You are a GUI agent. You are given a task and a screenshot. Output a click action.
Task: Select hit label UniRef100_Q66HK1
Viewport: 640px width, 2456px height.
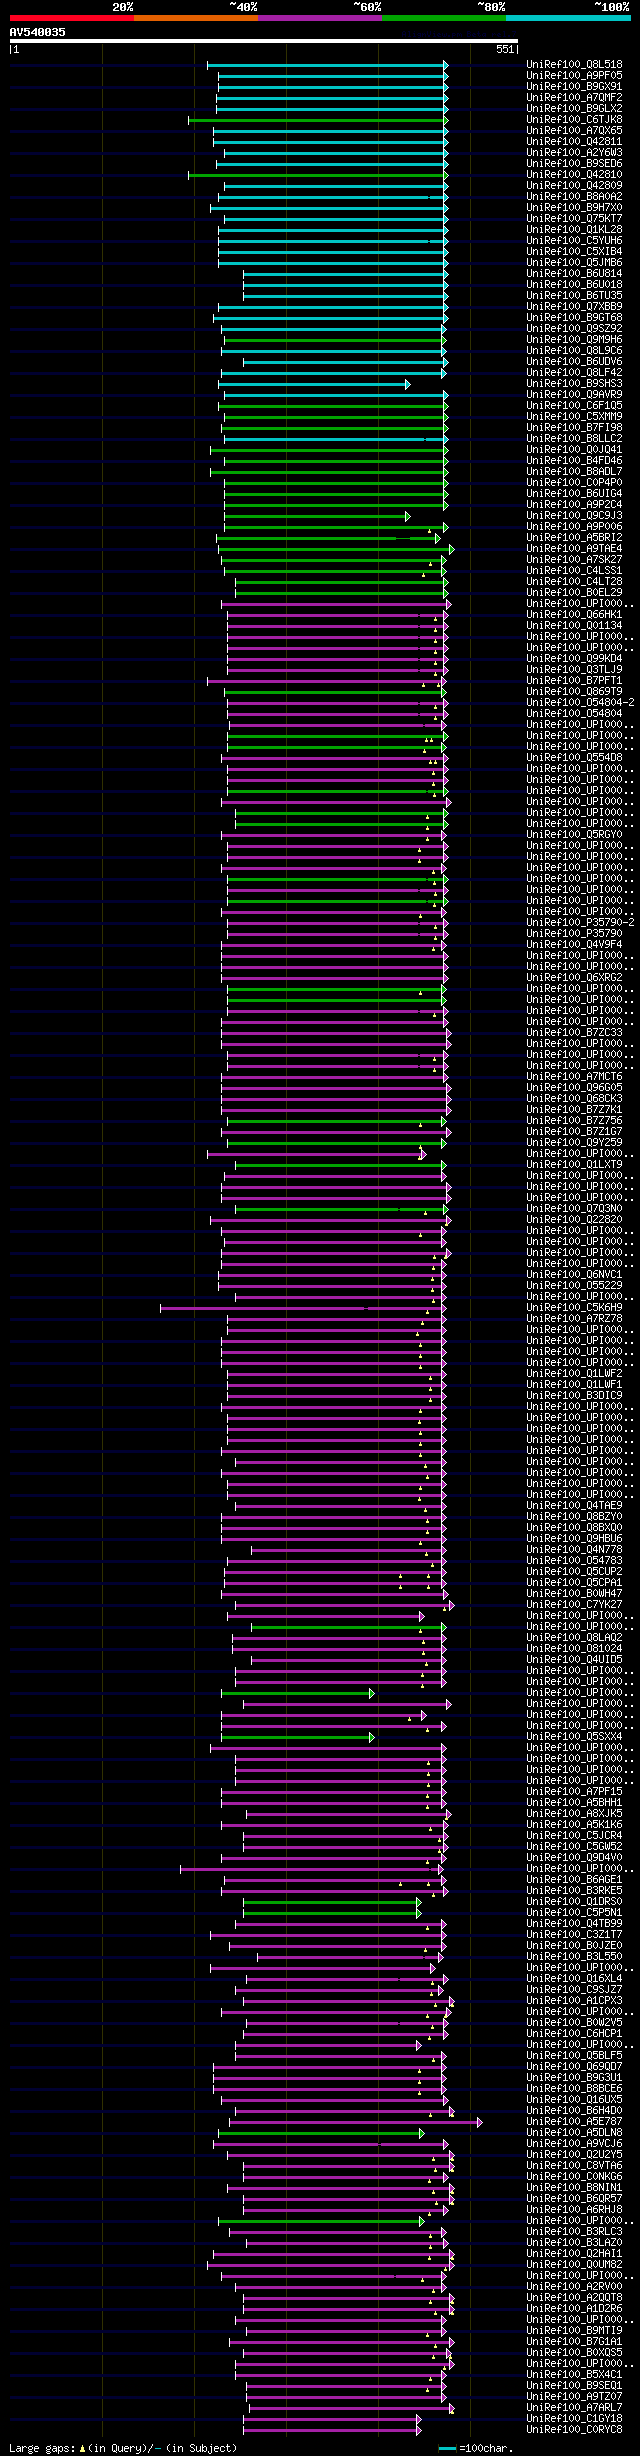click(x=574, y=615)
